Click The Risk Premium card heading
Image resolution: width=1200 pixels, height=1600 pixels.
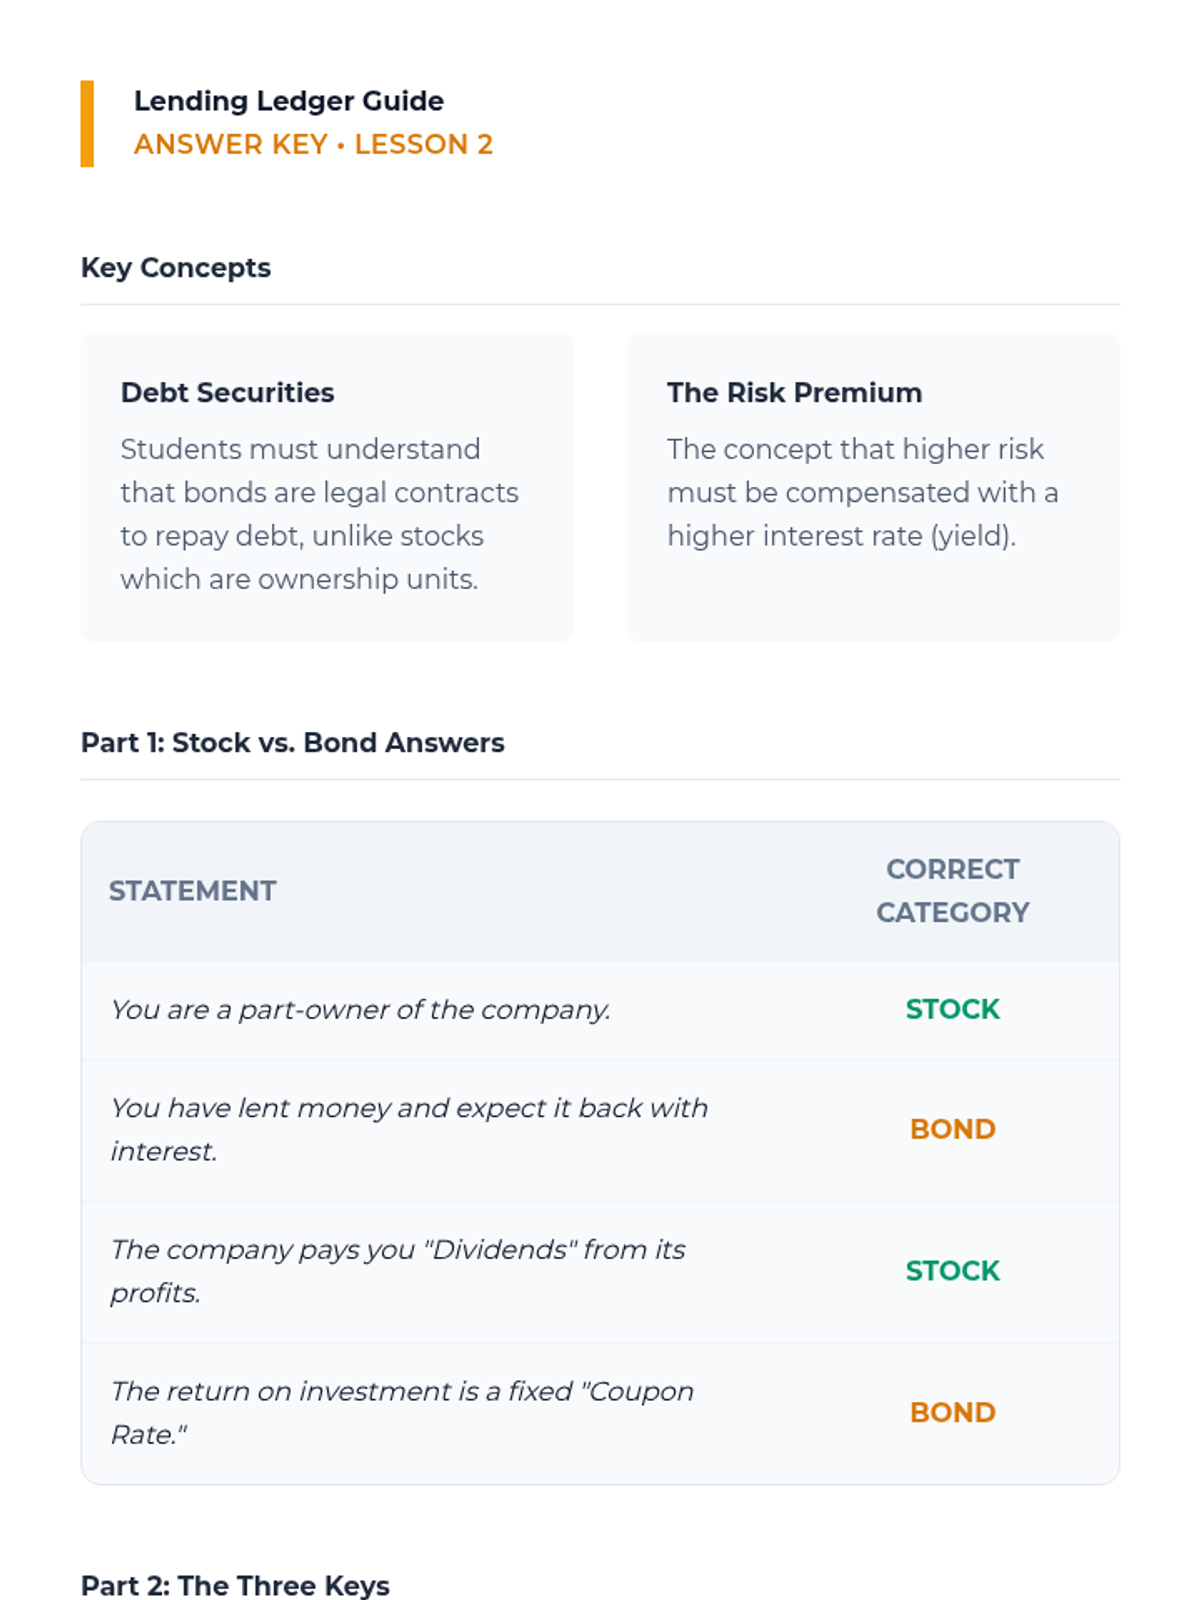[794, 392]
